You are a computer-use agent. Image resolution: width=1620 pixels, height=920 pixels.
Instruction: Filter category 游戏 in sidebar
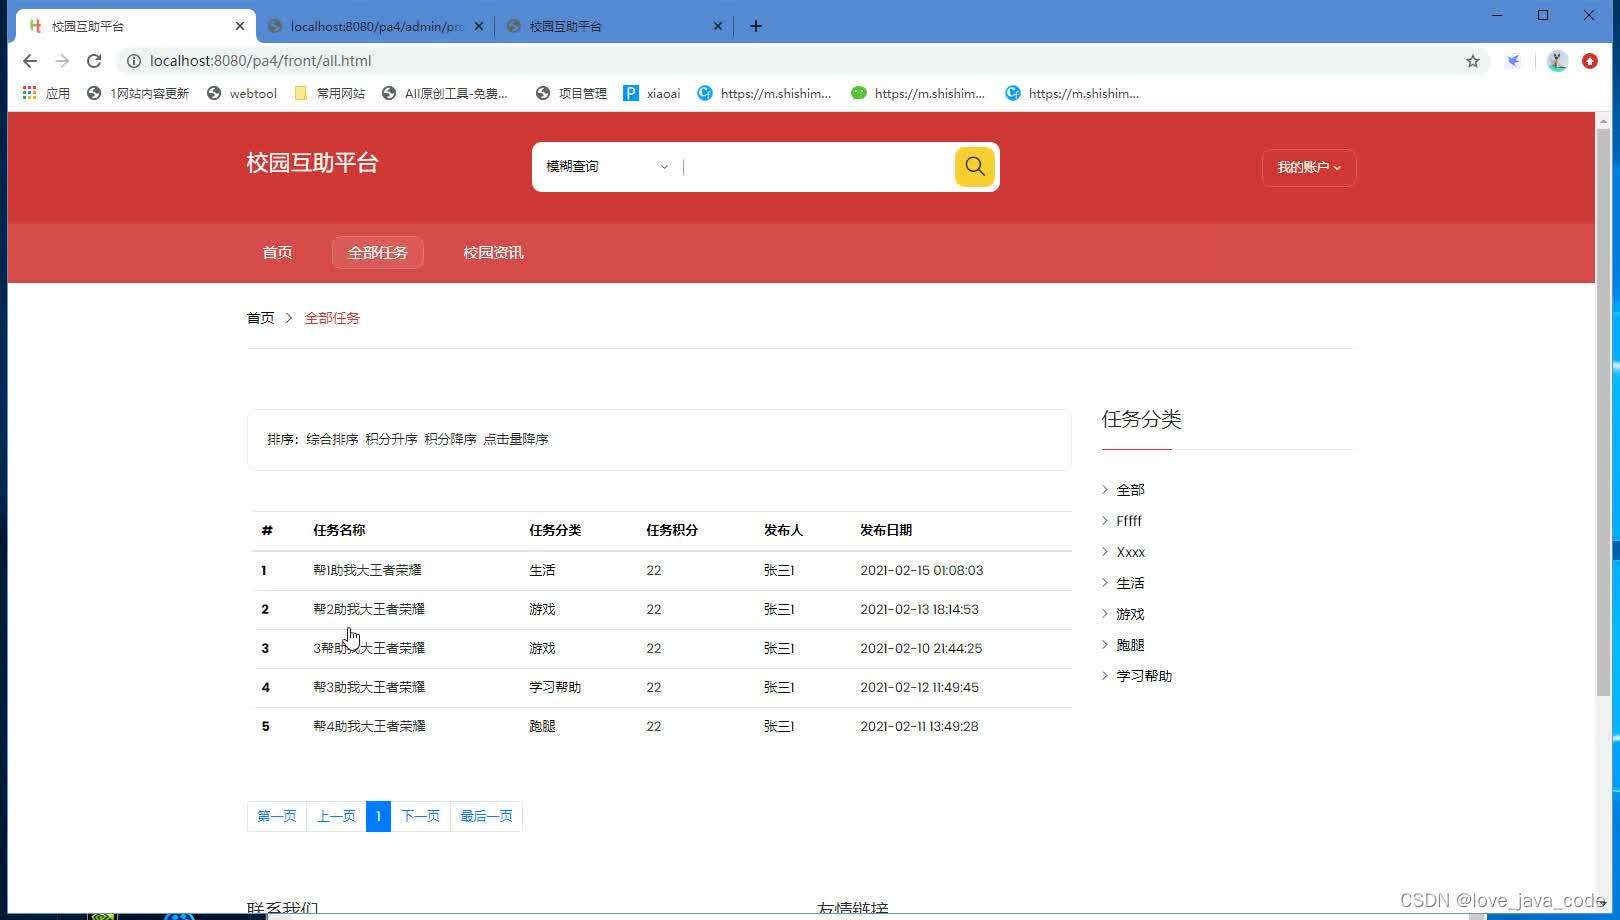click(1130, 614)
